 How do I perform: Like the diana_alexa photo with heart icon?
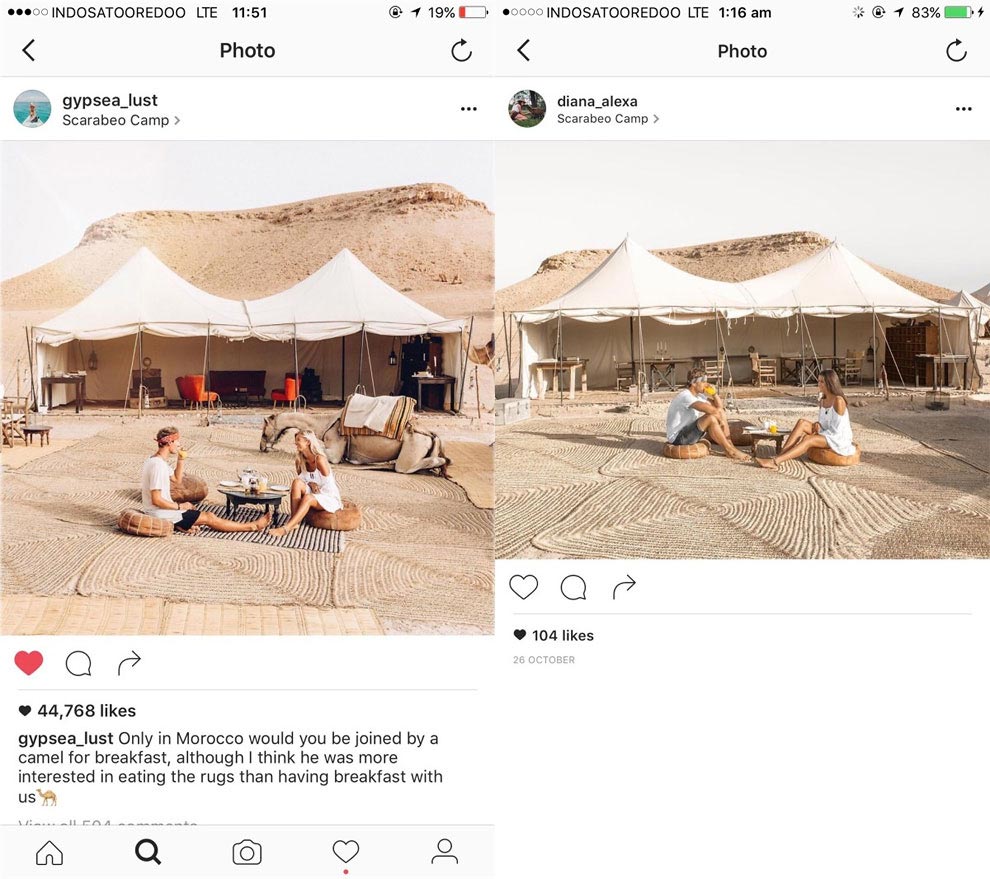tap(524, 587)
